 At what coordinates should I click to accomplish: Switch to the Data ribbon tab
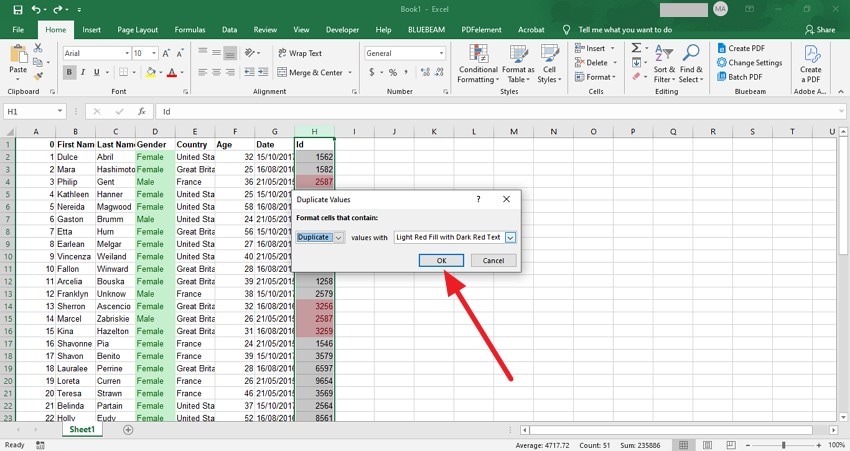[x=229, y=30]
